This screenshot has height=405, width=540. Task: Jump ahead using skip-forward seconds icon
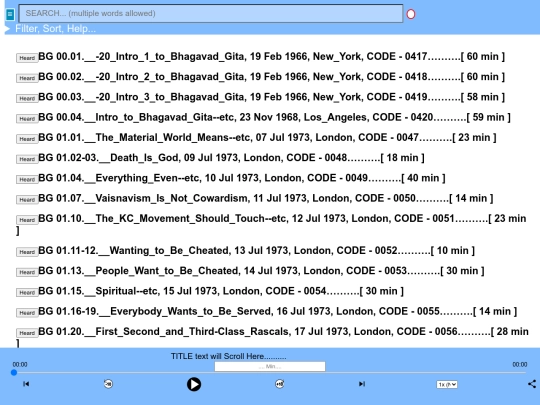280,384
